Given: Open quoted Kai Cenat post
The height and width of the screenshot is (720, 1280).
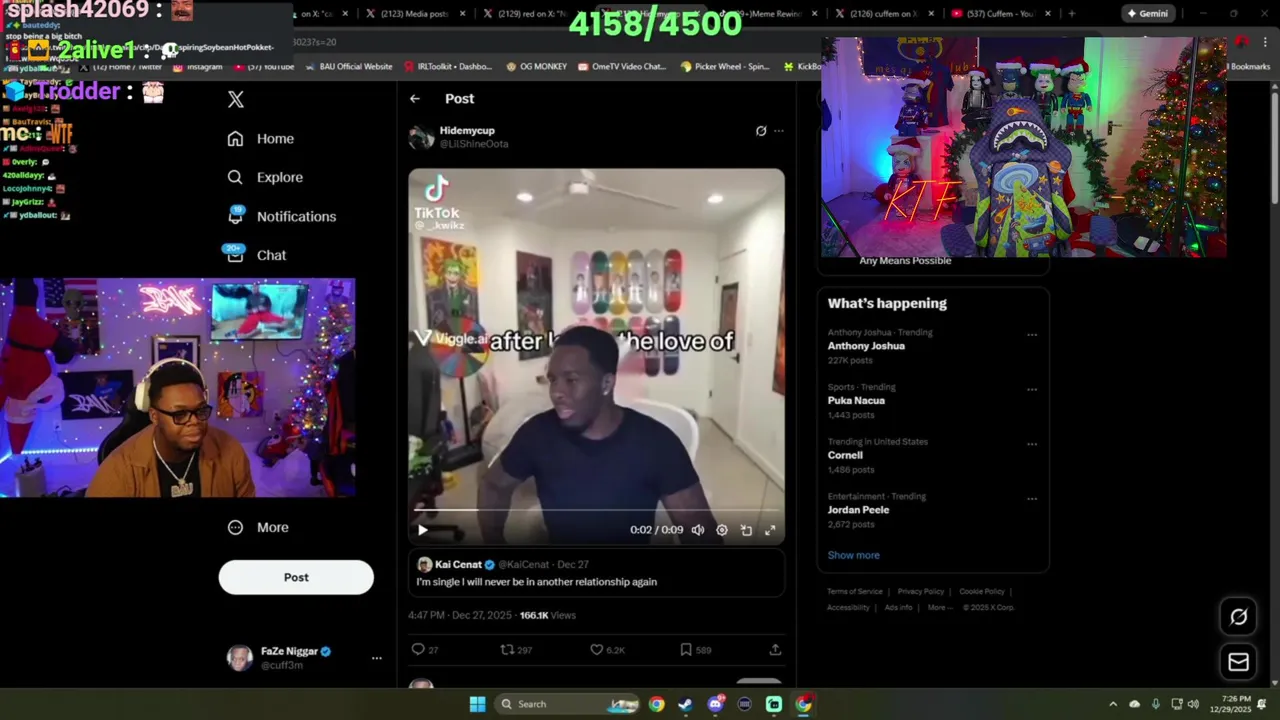Looking at the screenshot, I should [x=596, y=573].
